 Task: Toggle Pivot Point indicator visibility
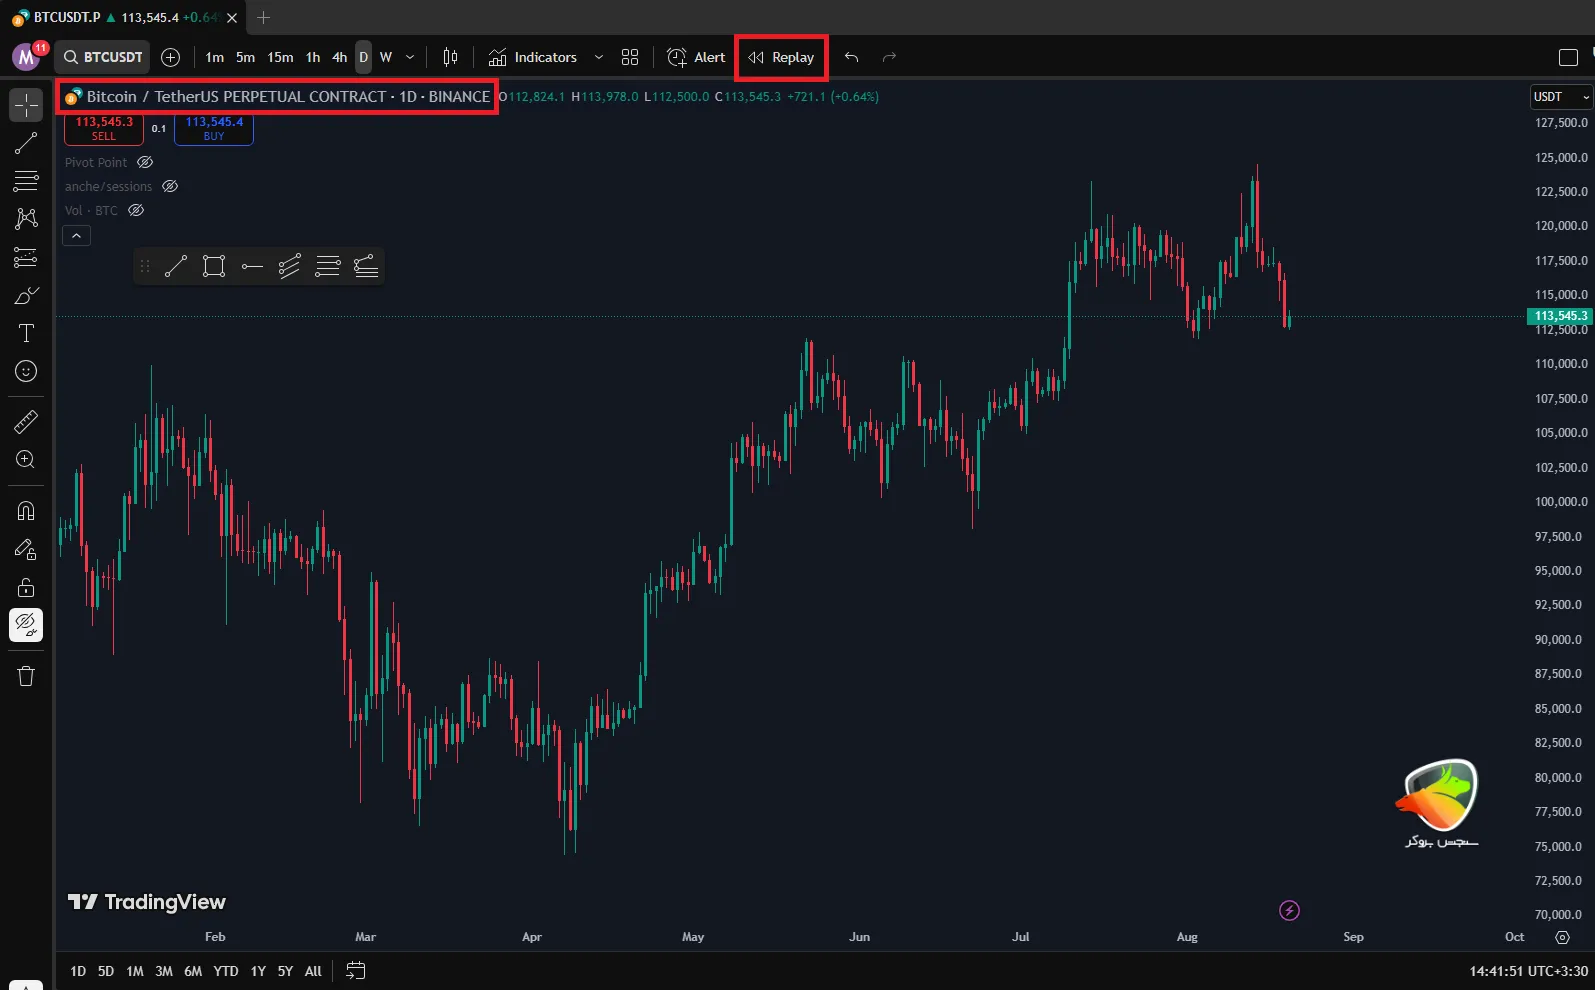pyautogui.click(x=145, y=162)
